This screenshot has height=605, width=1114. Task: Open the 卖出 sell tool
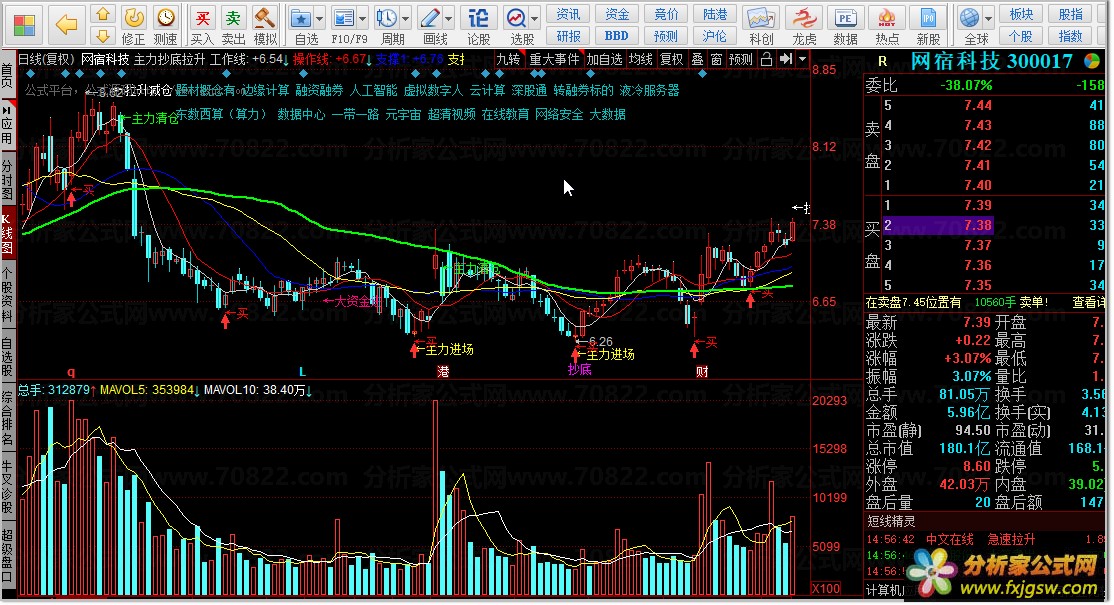[x=234, y=26]
